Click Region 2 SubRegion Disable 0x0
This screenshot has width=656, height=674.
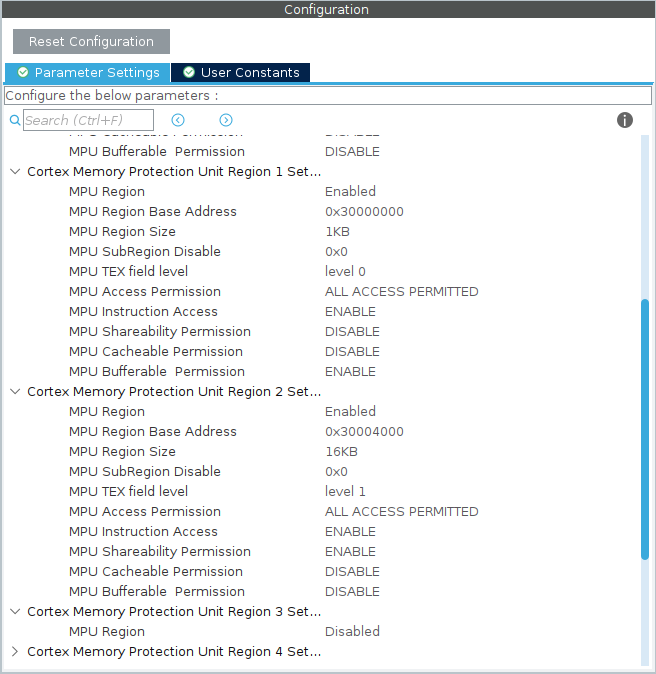(336, 472)
